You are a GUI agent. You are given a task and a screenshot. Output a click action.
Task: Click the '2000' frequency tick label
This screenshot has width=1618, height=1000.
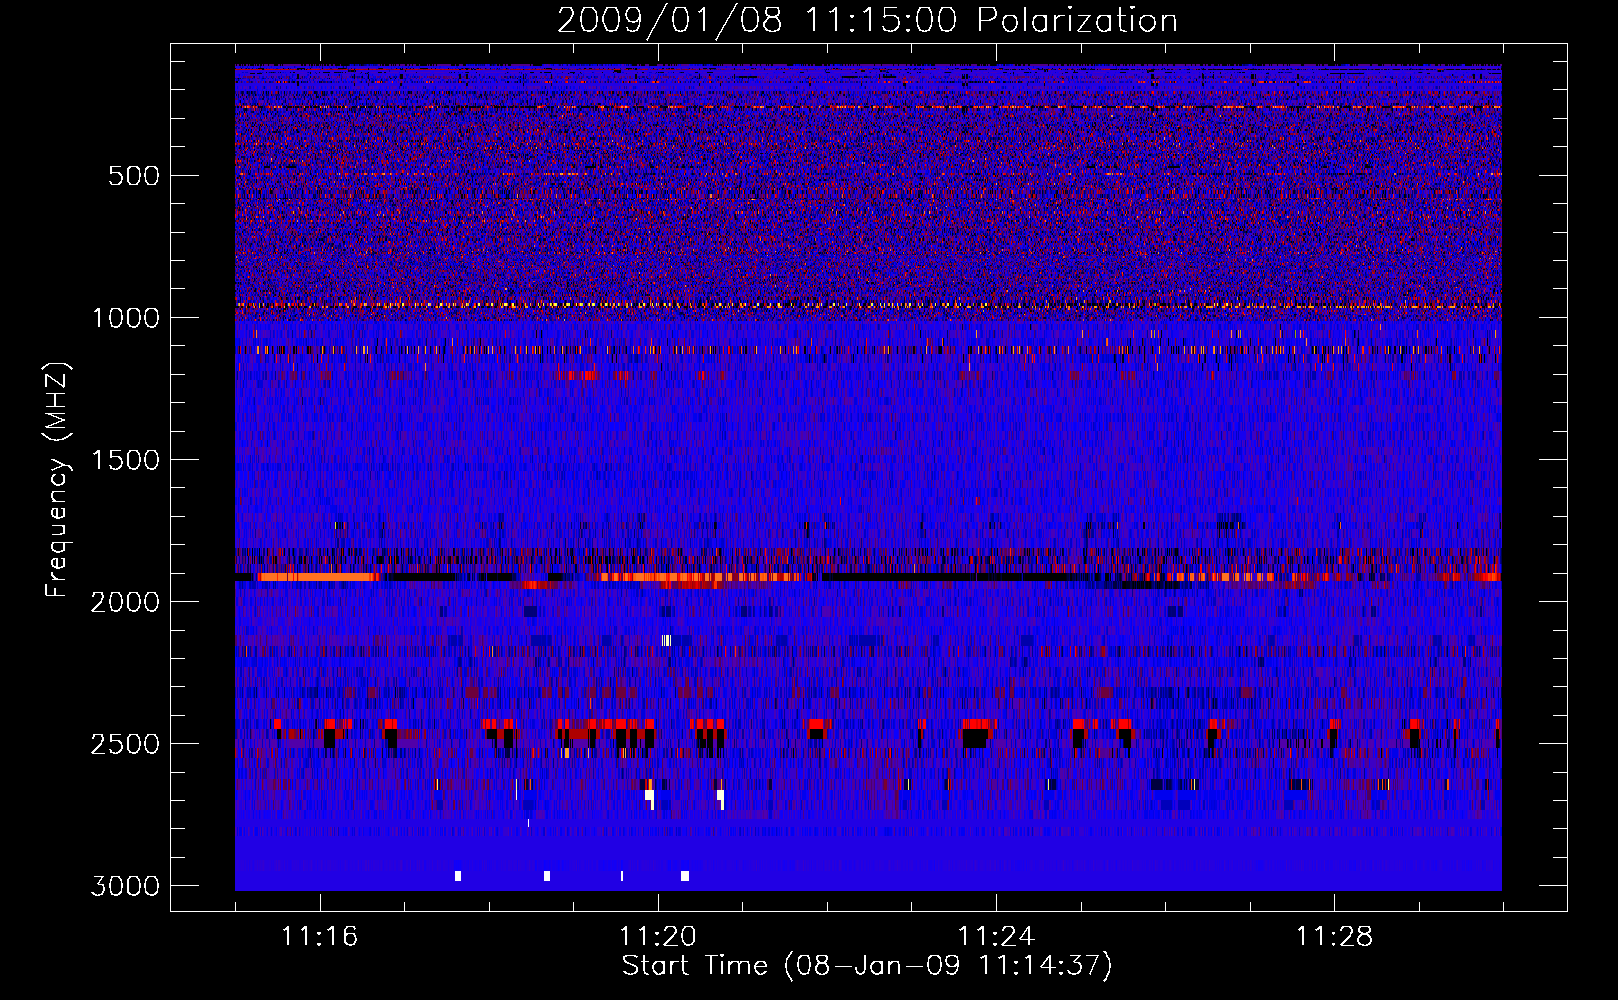126,602
